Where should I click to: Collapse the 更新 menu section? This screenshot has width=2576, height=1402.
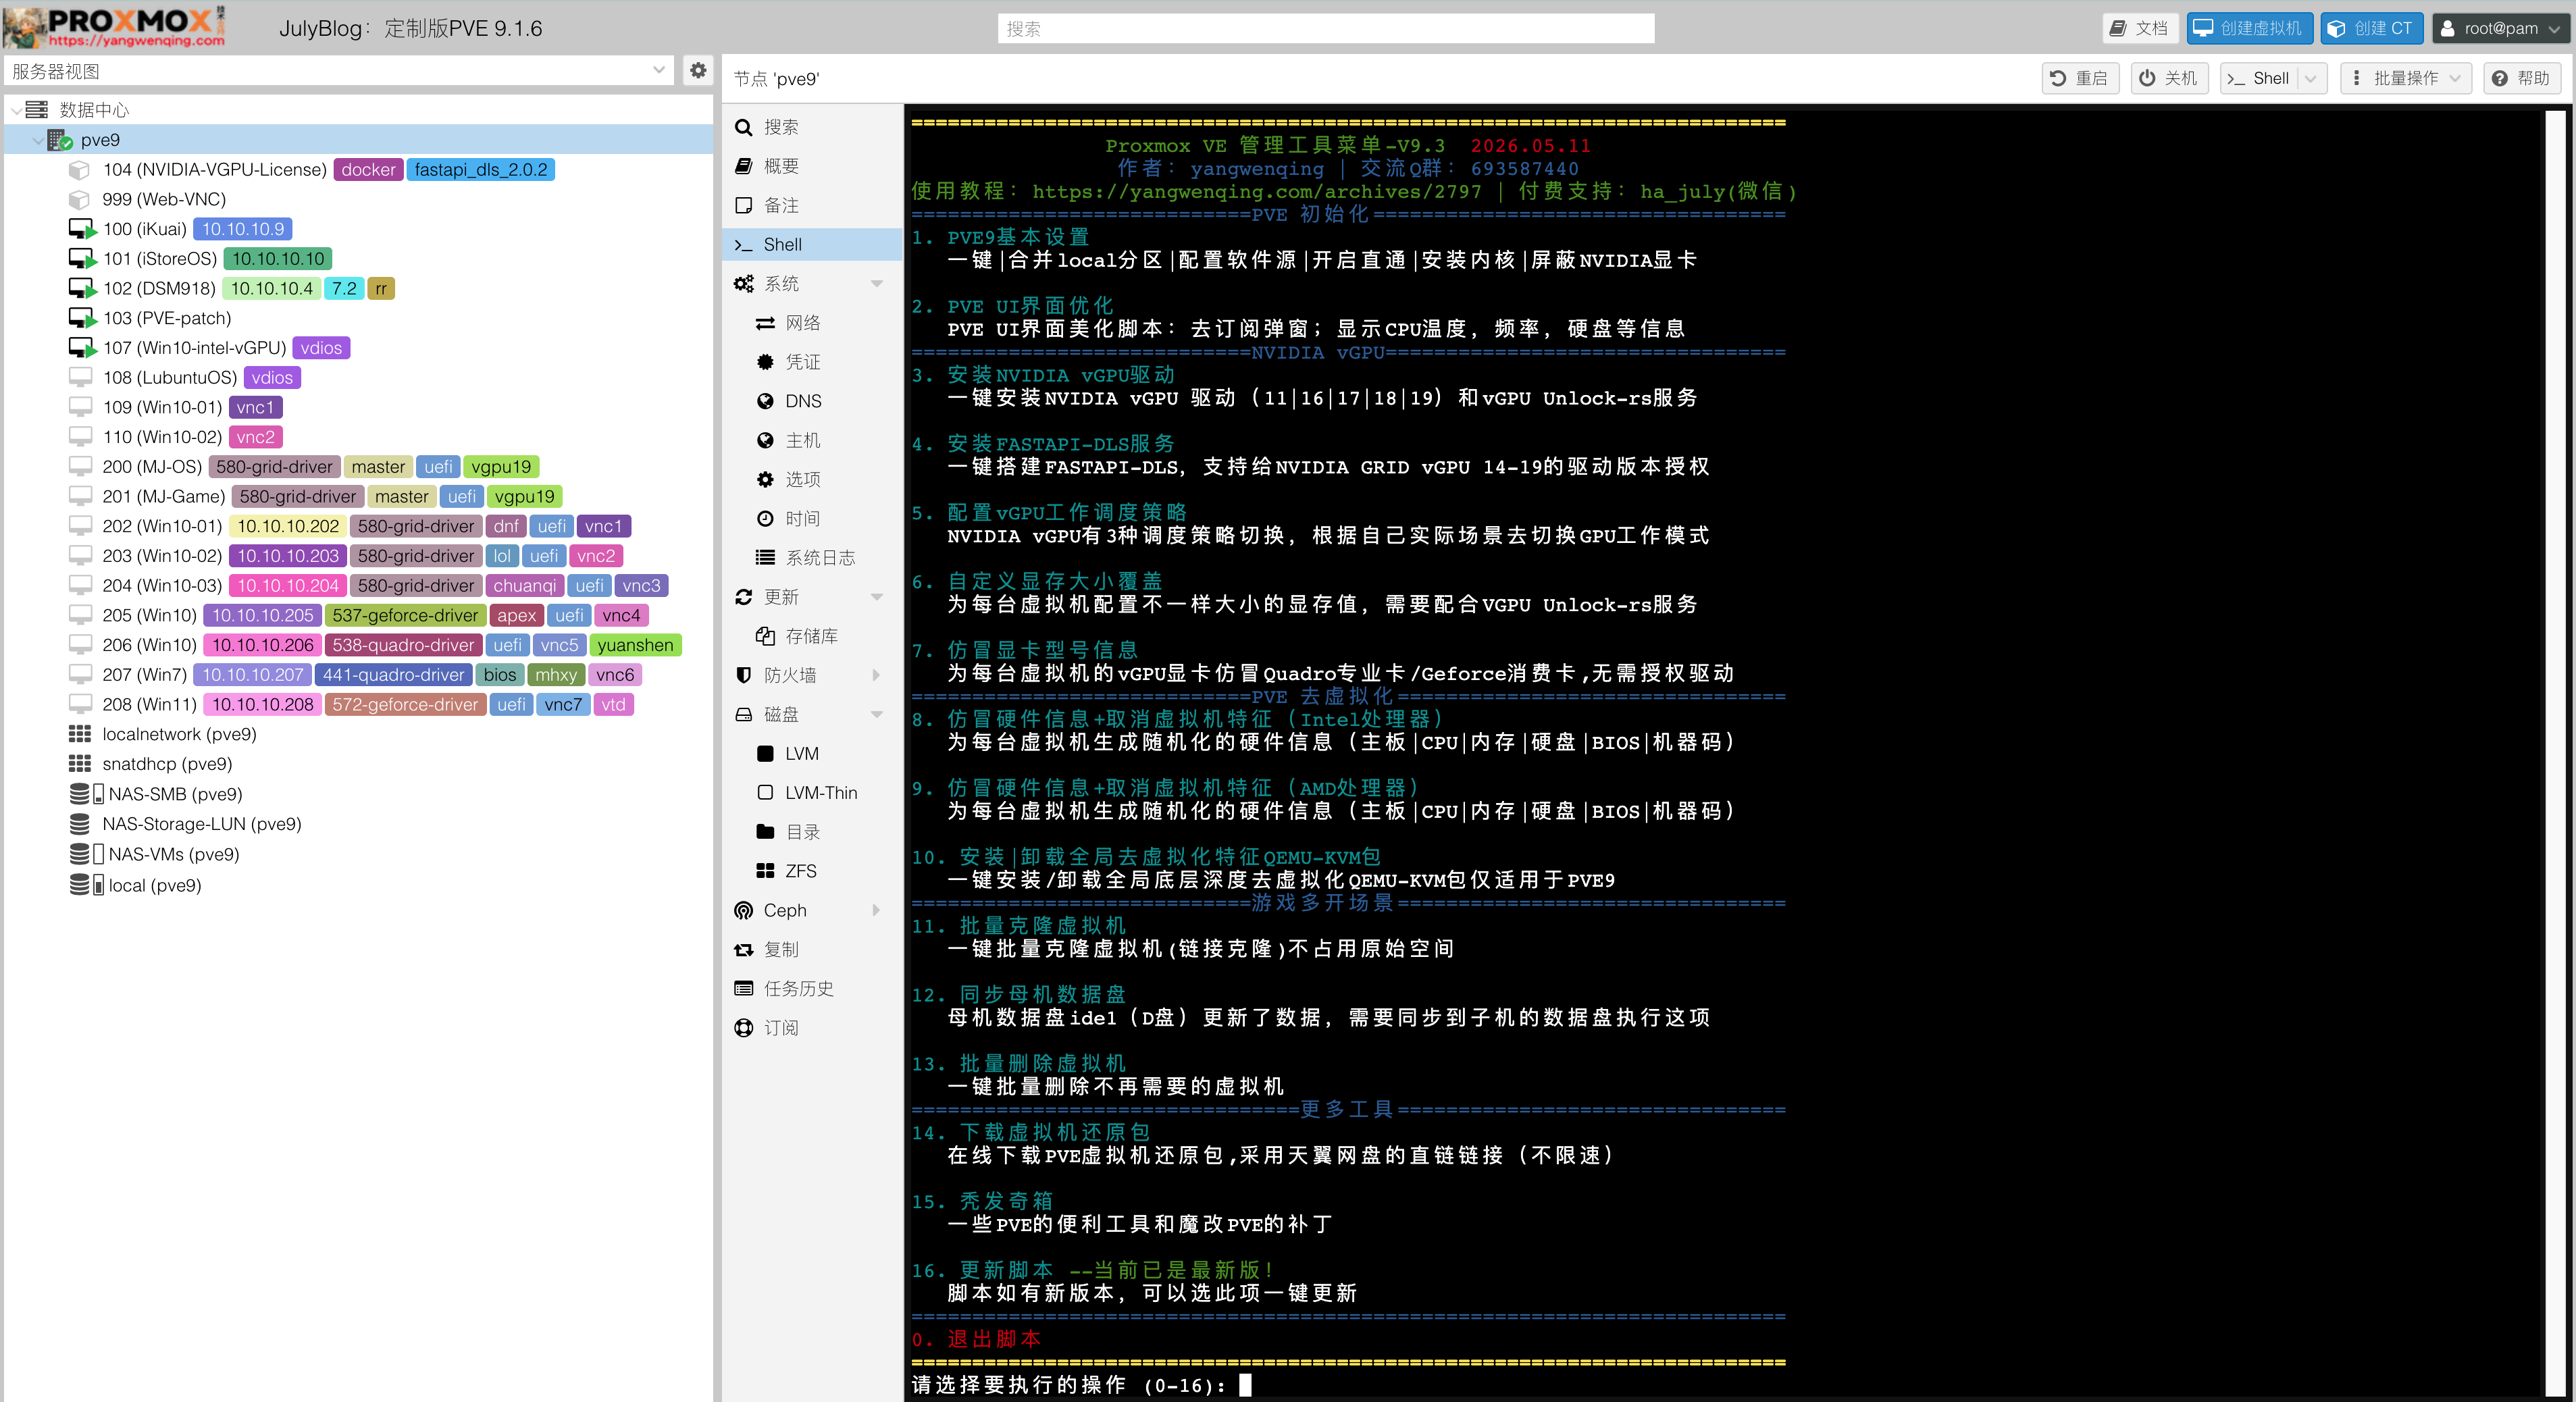tap(877, 597)
